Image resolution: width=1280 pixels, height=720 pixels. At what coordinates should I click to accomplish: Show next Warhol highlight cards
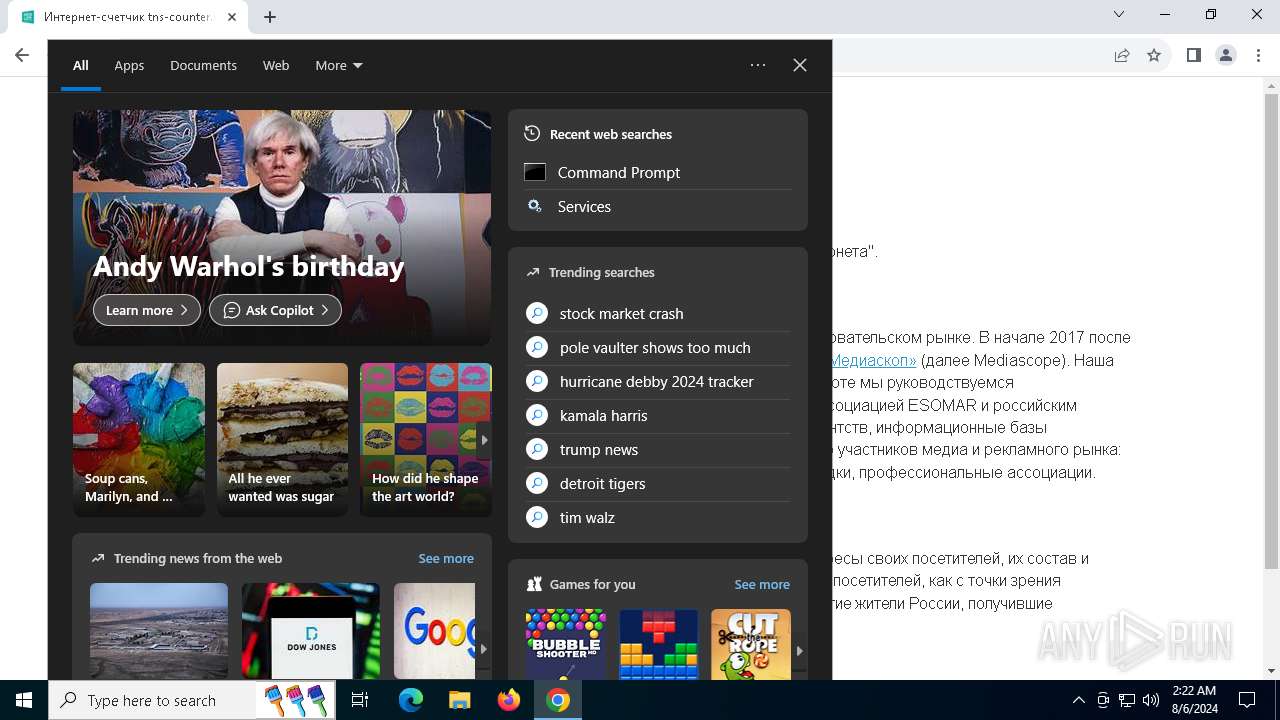(484, 440)
